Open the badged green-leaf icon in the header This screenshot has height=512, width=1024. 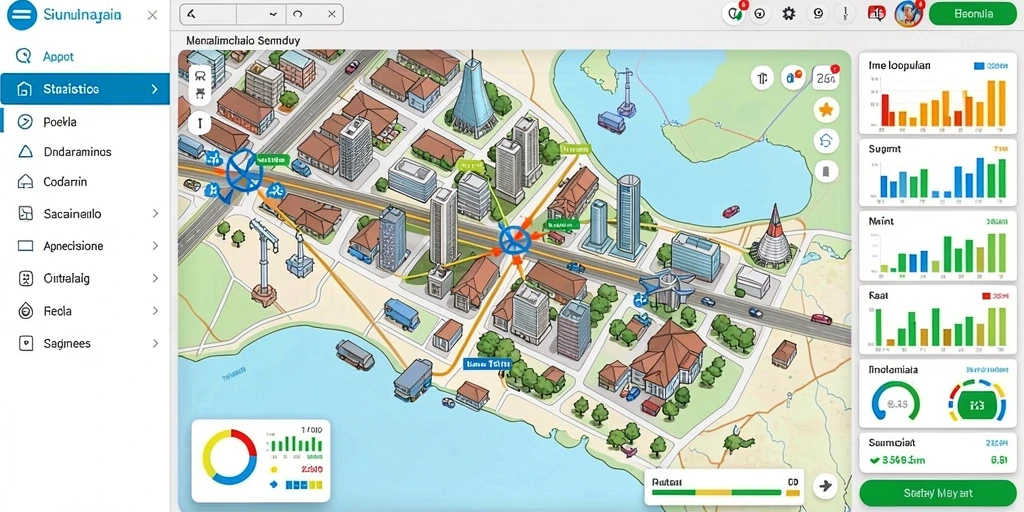(734, 14)
